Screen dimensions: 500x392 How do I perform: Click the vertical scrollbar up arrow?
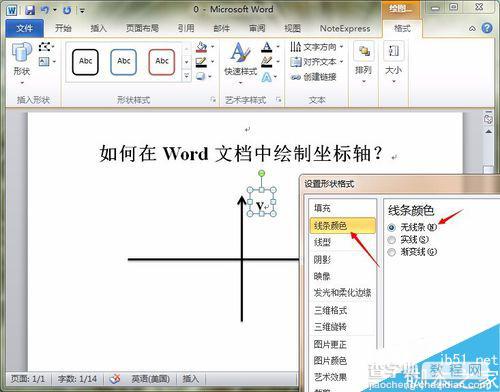coord(489,132)
